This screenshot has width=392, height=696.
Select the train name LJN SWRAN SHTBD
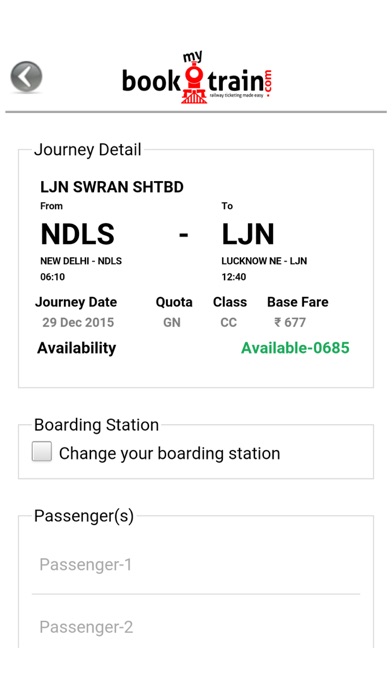click(x=112, y=187)
